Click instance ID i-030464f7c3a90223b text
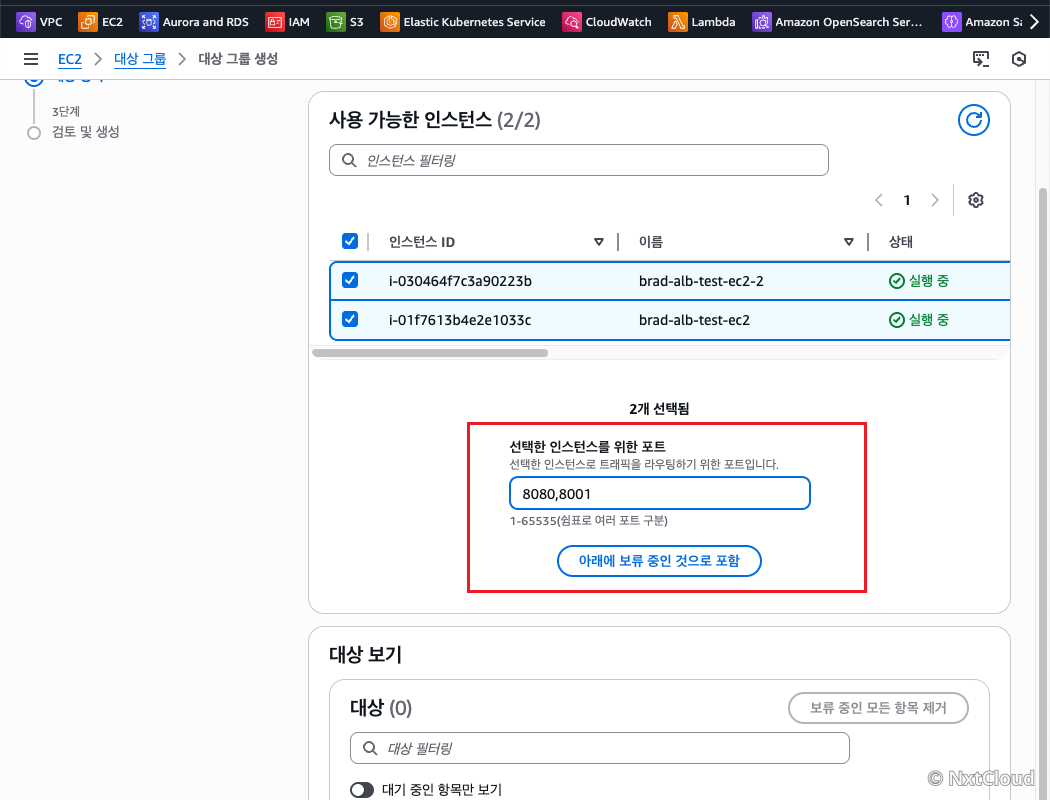This screenshot has width=1050, height=800. (460, 281)
